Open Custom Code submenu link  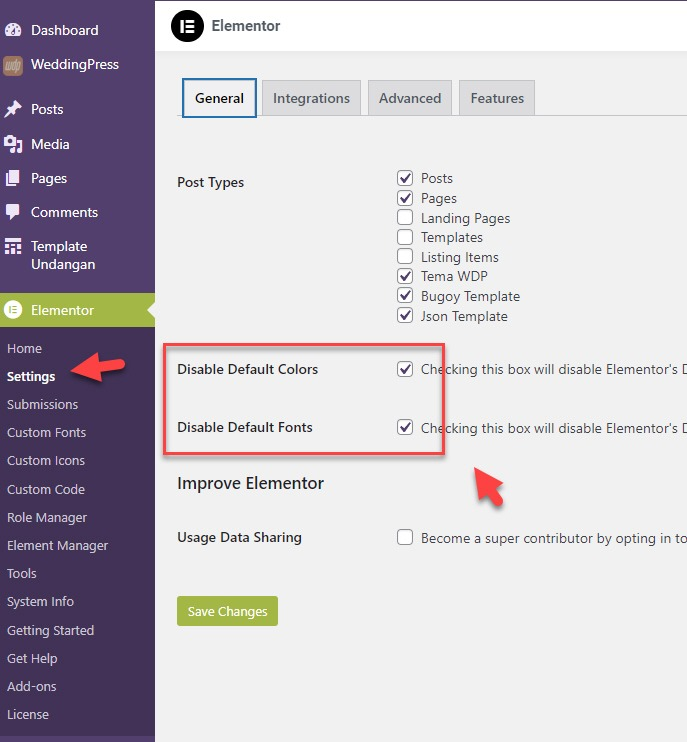tap(46, 489)
